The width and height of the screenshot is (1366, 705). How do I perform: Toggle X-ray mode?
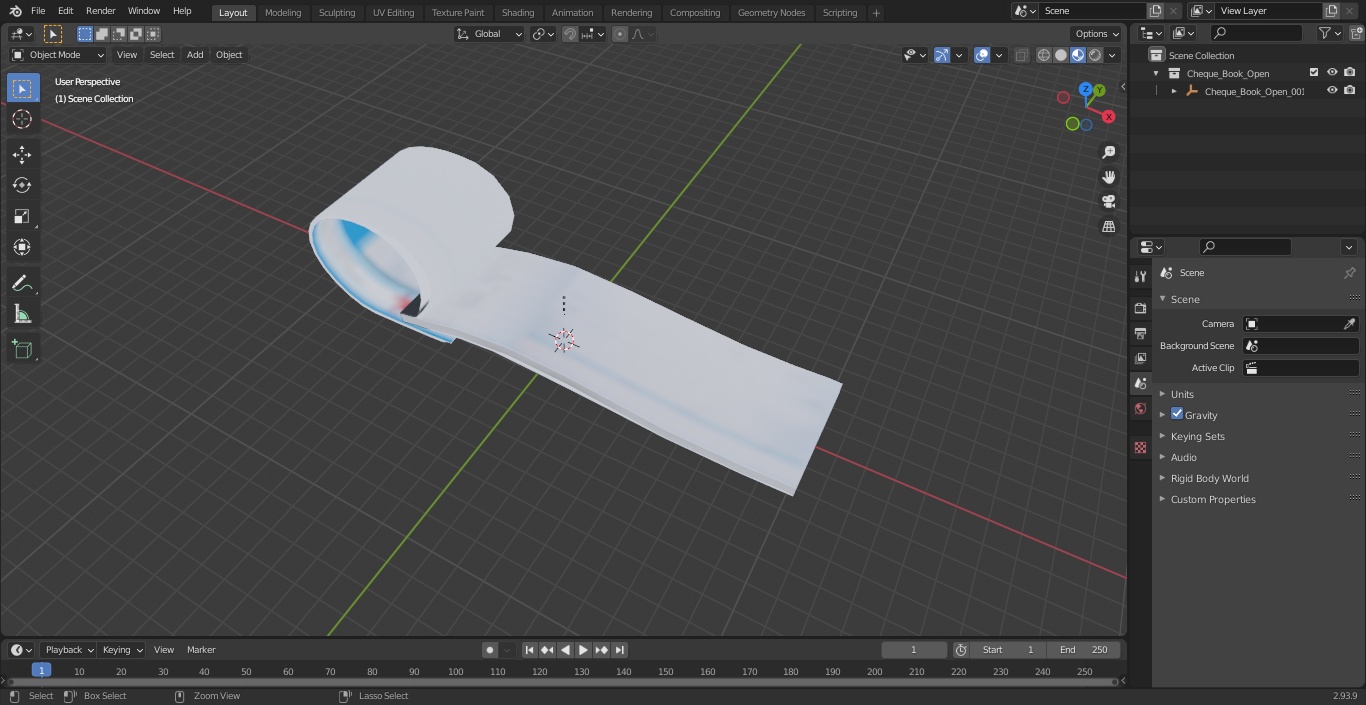click(1021, 55)
